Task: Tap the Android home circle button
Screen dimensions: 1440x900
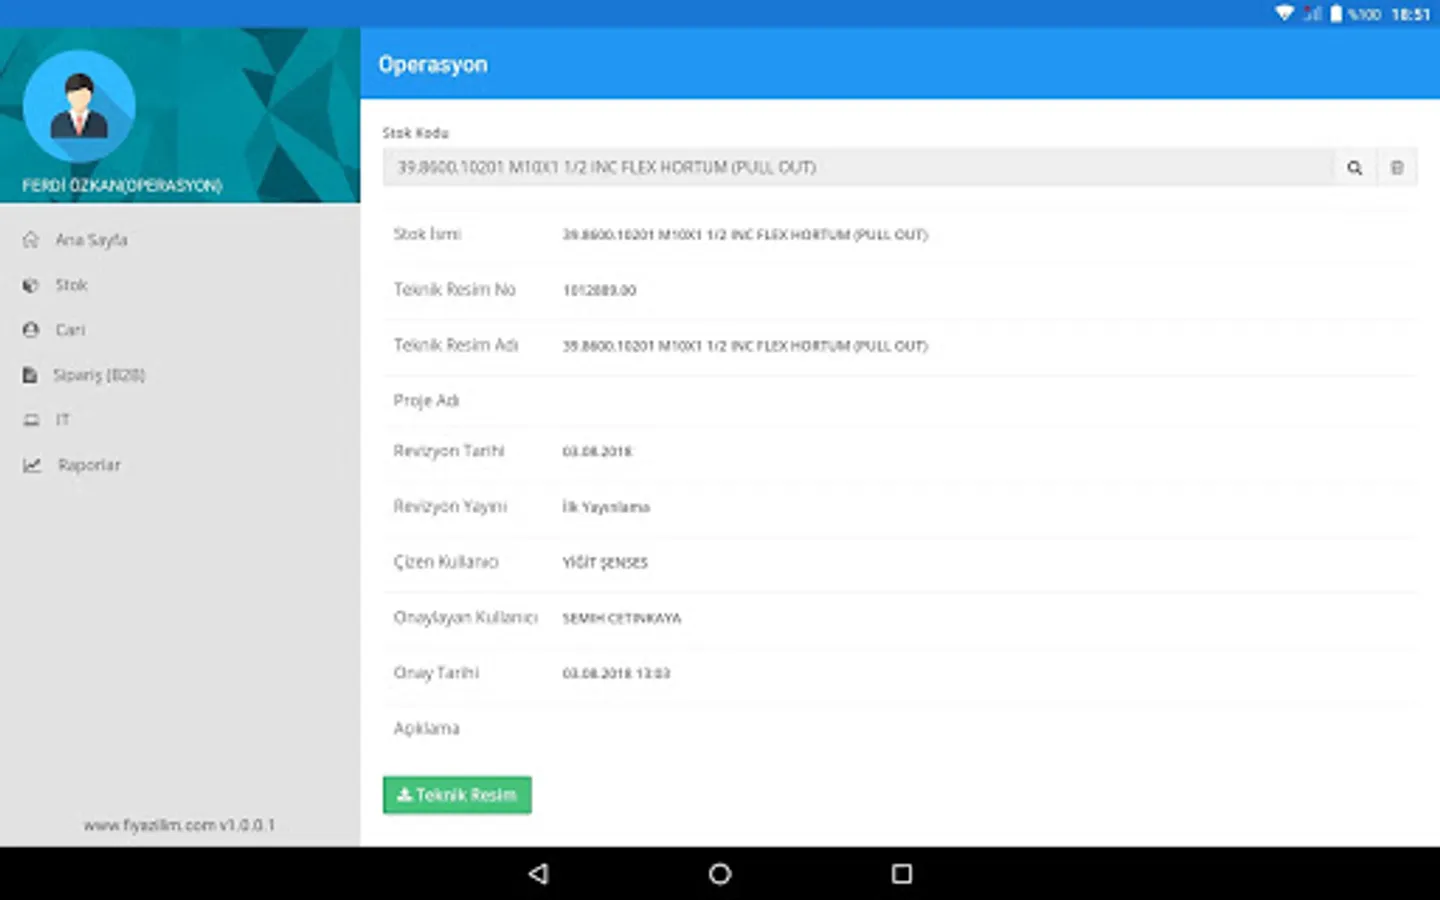Action: click(720, 874)
